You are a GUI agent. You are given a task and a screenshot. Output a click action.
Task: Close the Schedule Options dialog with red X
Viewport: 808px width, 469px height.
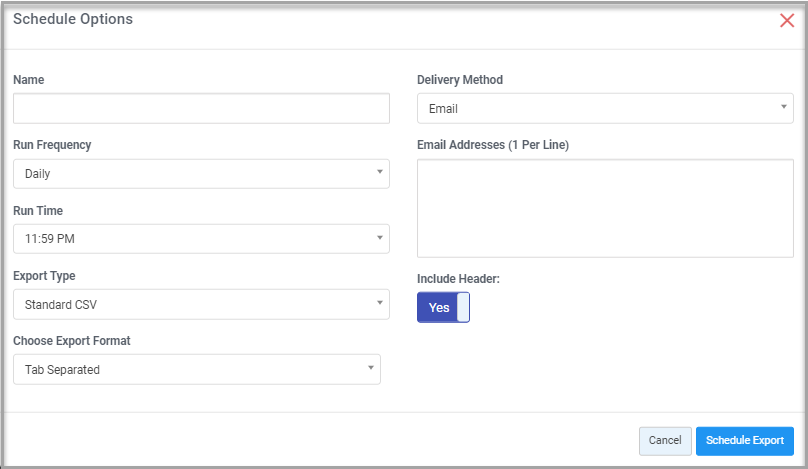coord(787,21)
